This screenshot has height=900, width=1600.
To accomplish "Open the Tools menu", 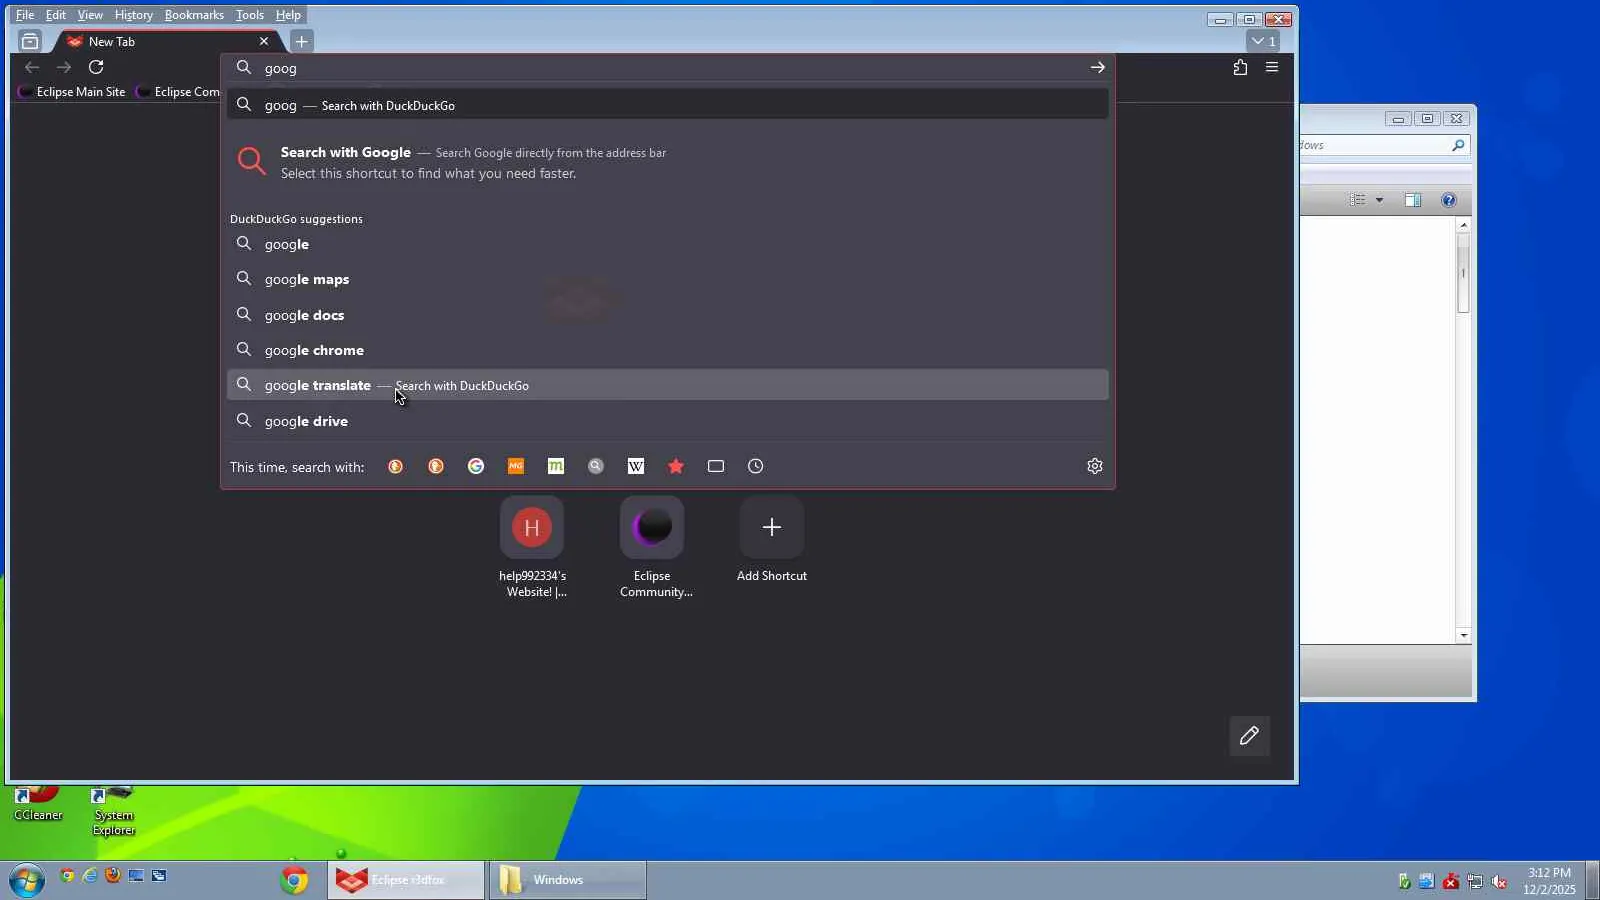I will tap(249, 15).
